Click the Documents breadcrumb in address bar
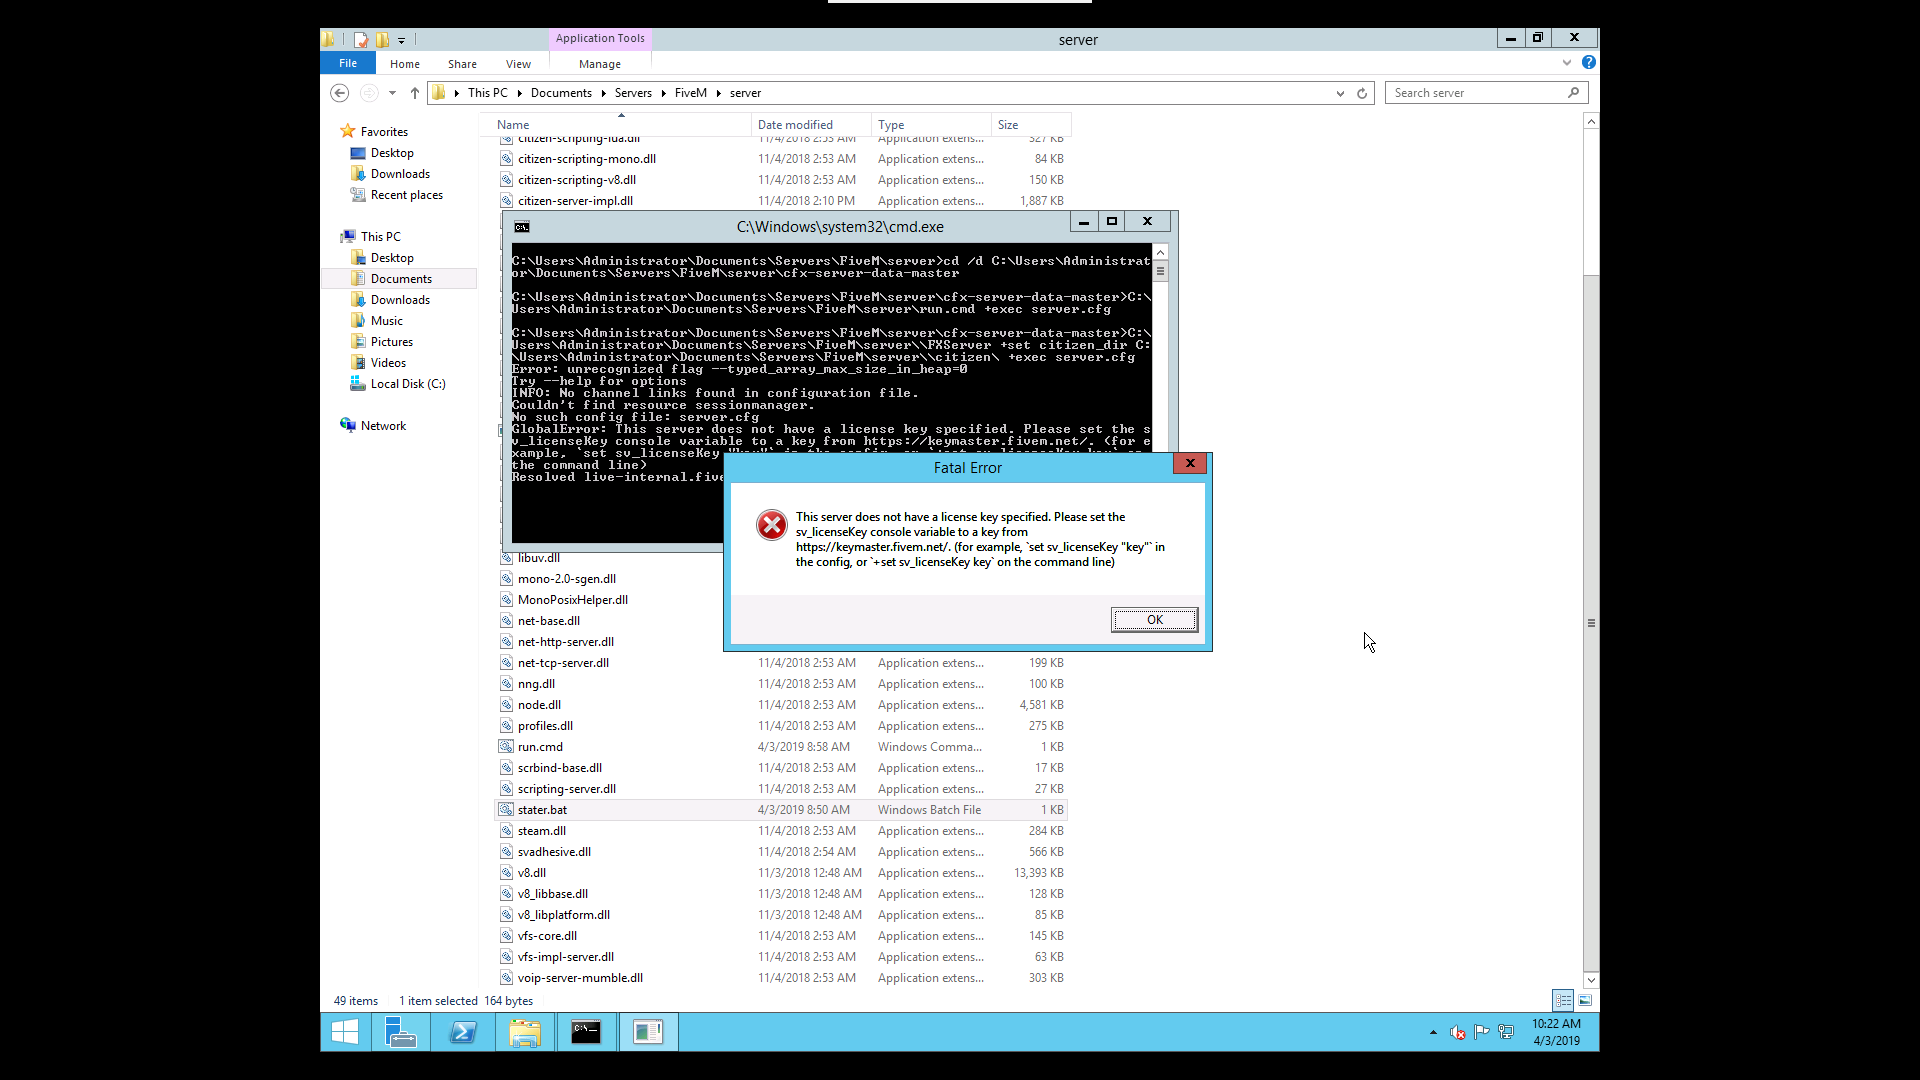 [561, 93]
